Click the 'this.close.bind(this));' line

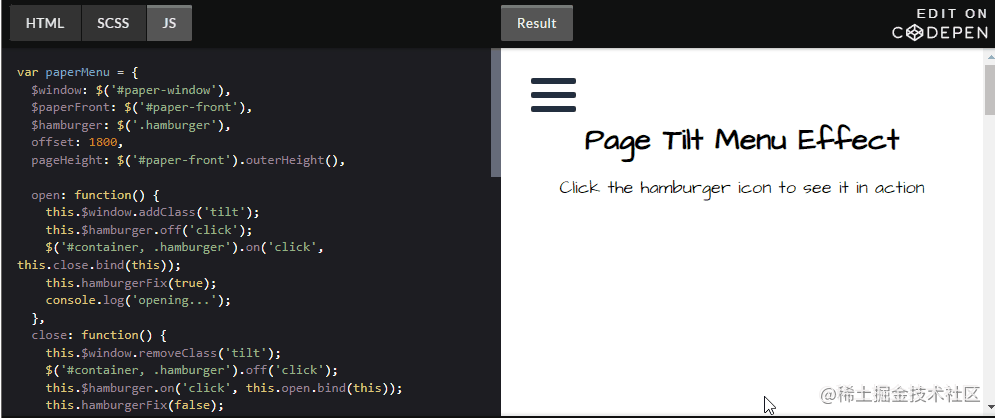(99, 265)
